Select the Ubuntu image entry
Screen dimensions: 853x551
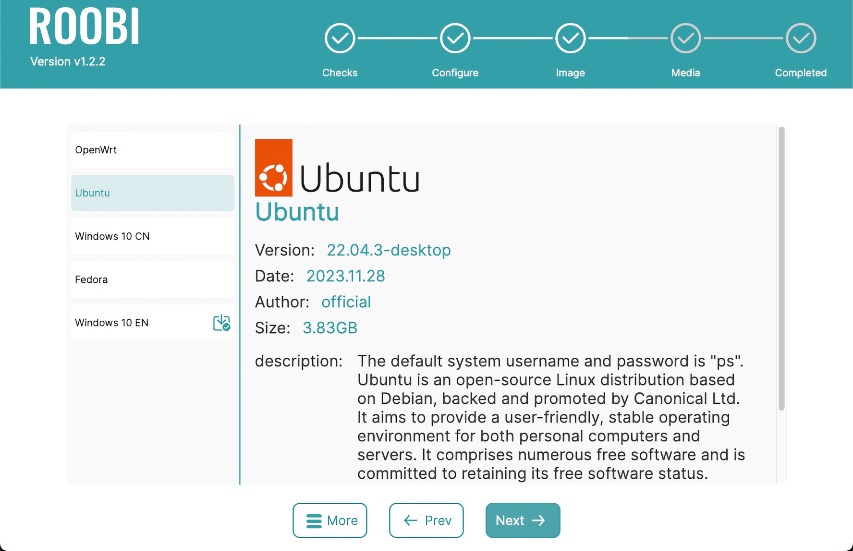[x=152, y=193]
